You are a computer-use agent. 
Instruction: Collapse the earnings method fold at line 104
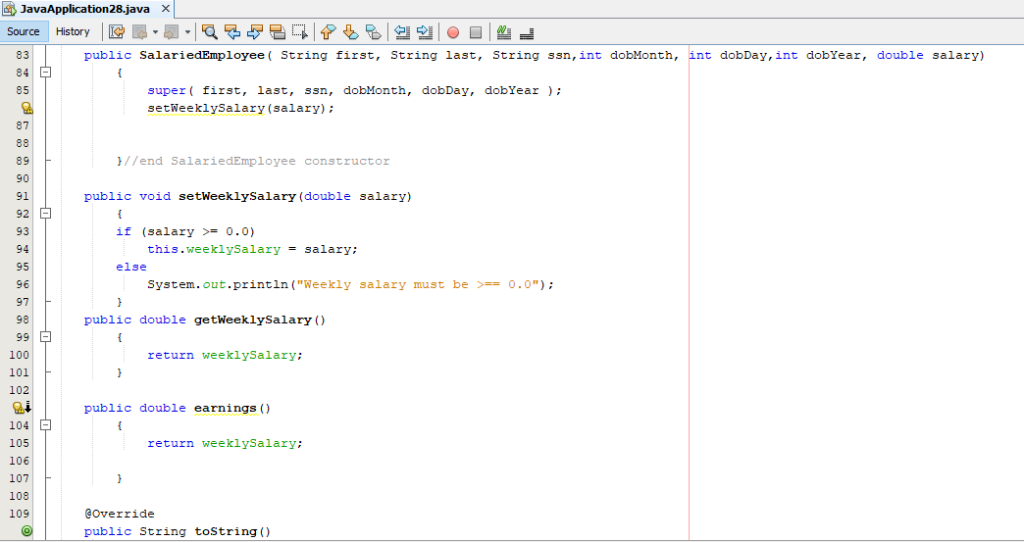pyautogui.click(x=45, y=425)
